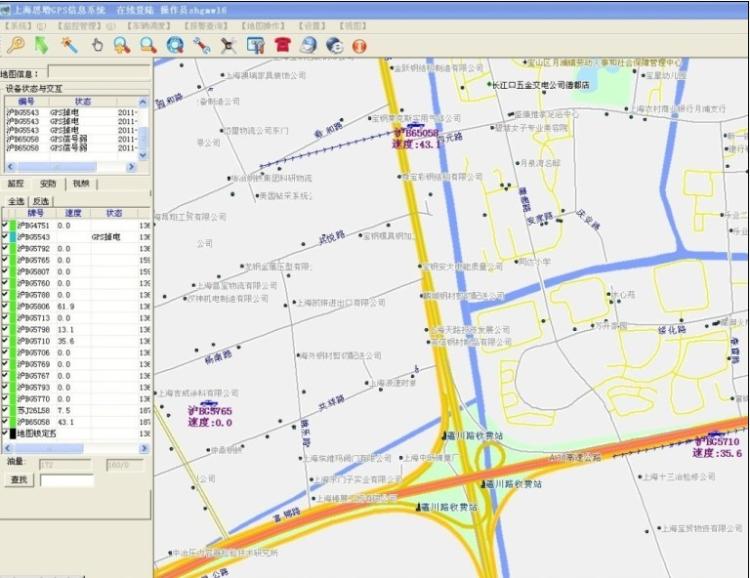Viewport: 750px width, 578px height.
Task: Toggle checkbox for 沪BG5806 speed 61.9
Action: click(x=5, y=306)
